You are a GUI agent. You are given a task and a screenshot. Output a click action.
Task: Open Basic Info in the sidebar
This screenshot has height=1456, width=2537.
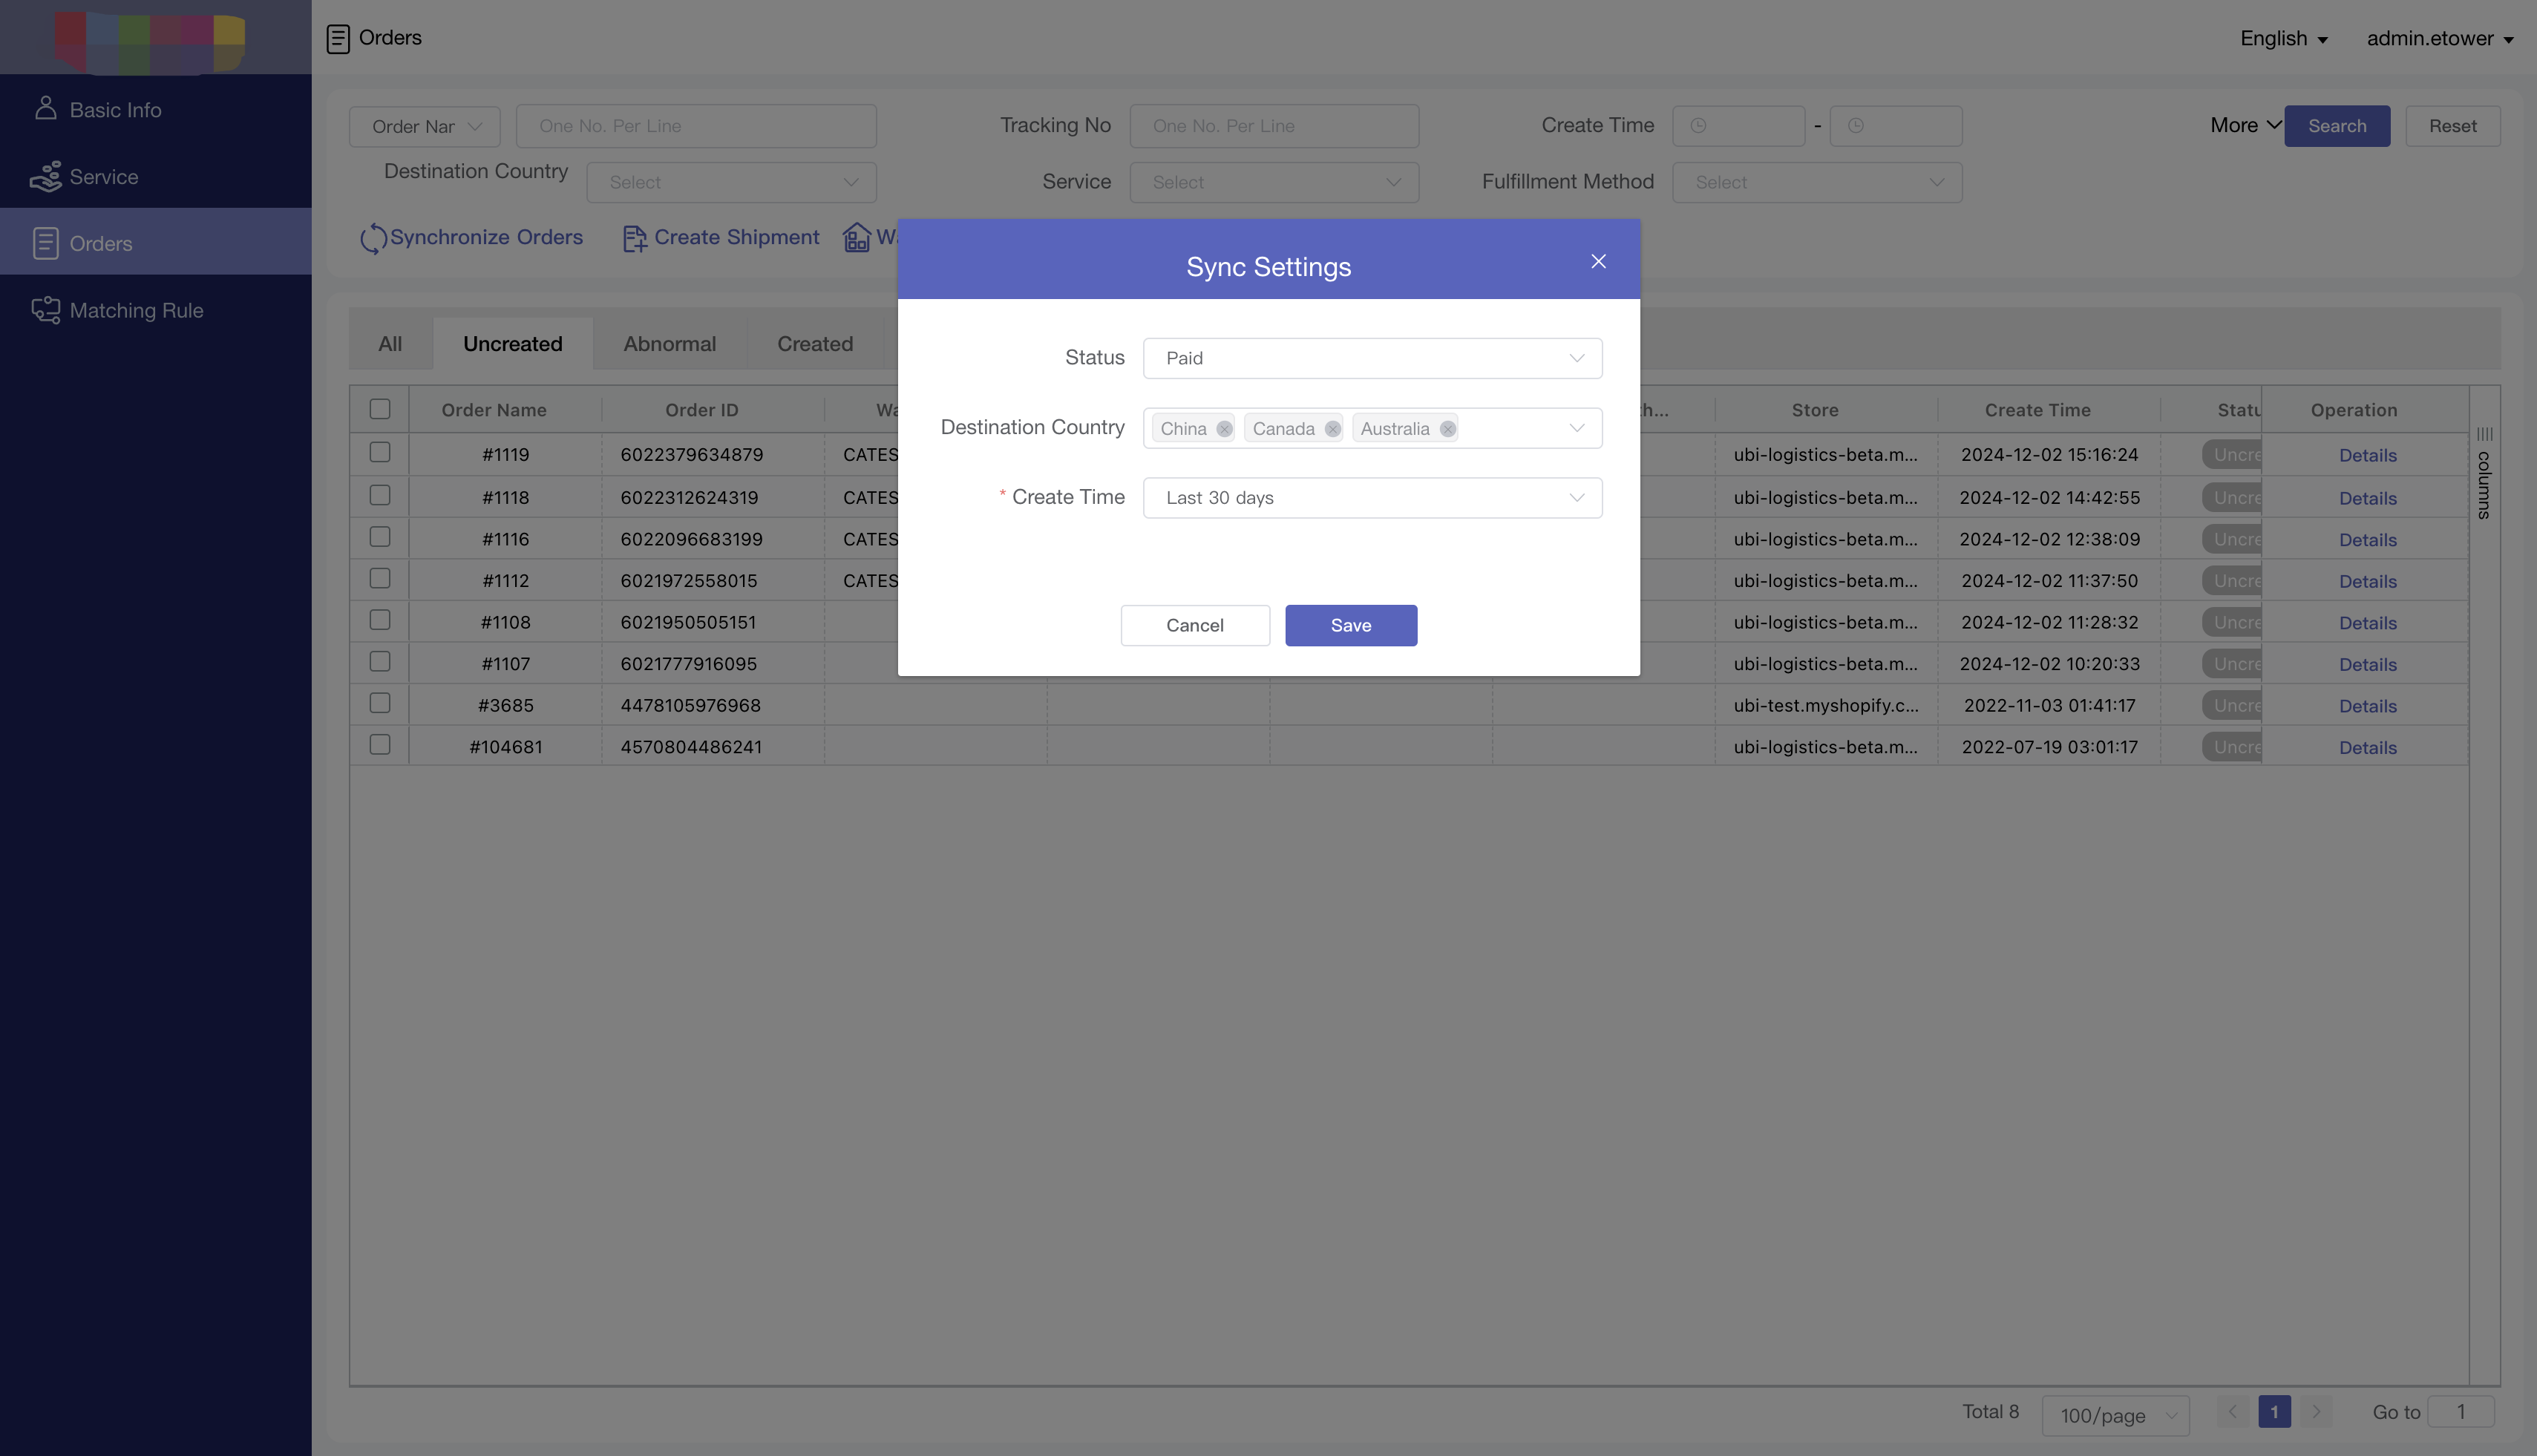coord(156,109)
